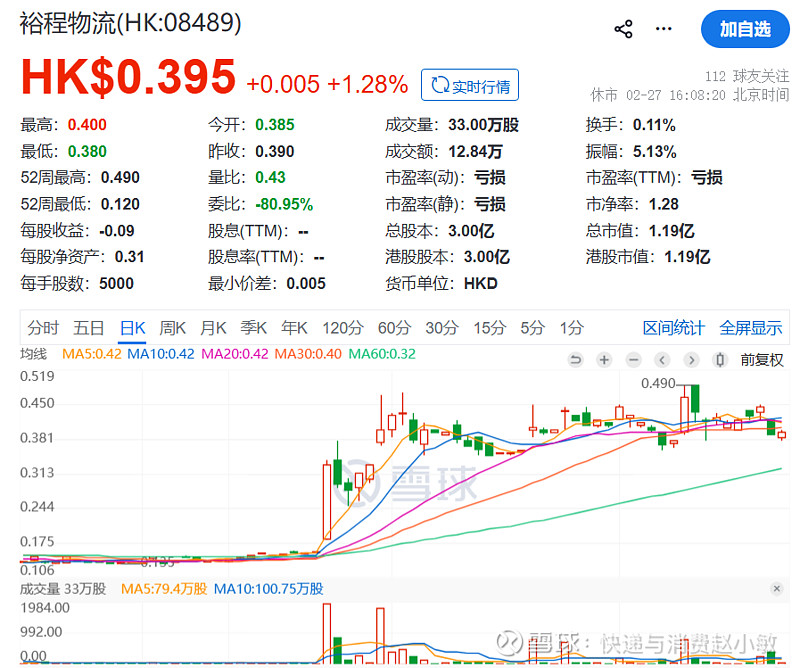Switch to 5分 interval tab

pyautogui.click(x=533, y=328)
